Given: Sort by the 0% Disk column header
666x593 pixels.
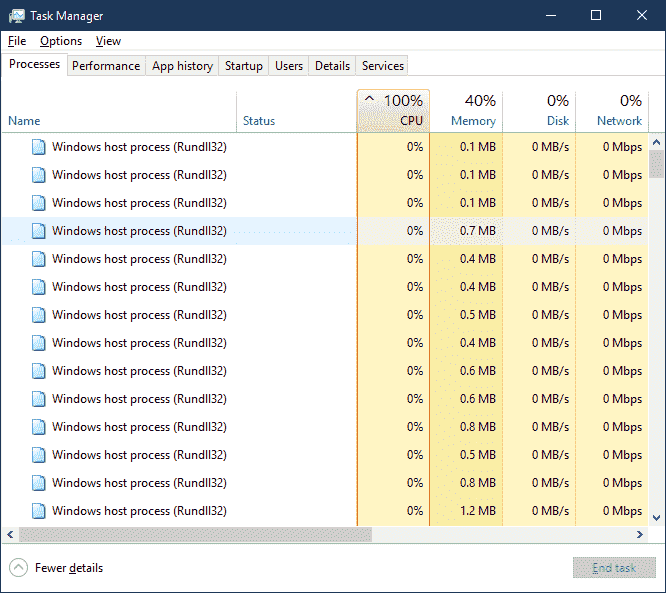Looking at the screenshot, I should tap(539, 111).
